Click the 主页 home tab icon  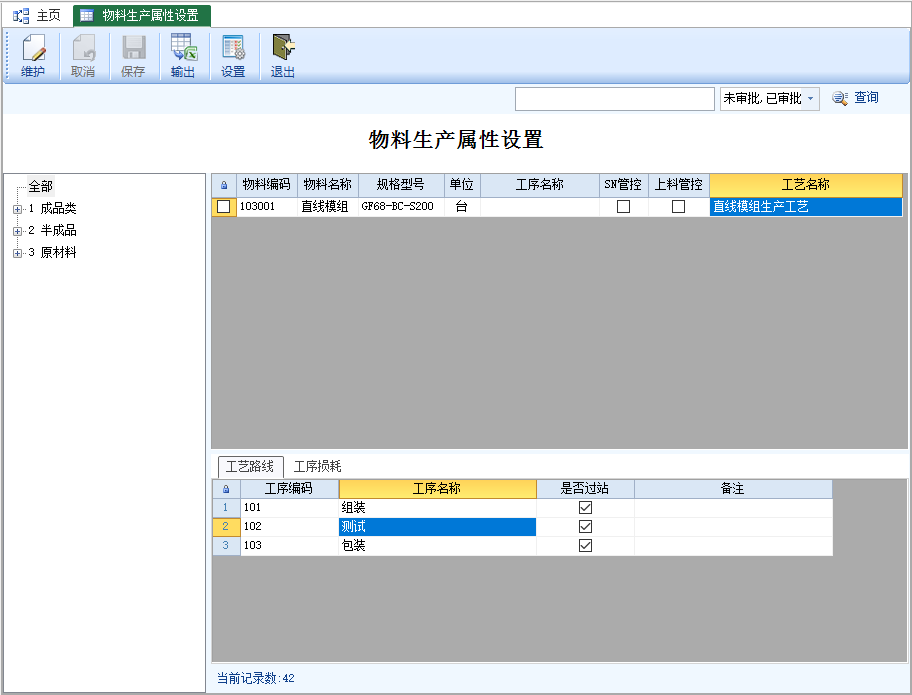coord(21,16)
